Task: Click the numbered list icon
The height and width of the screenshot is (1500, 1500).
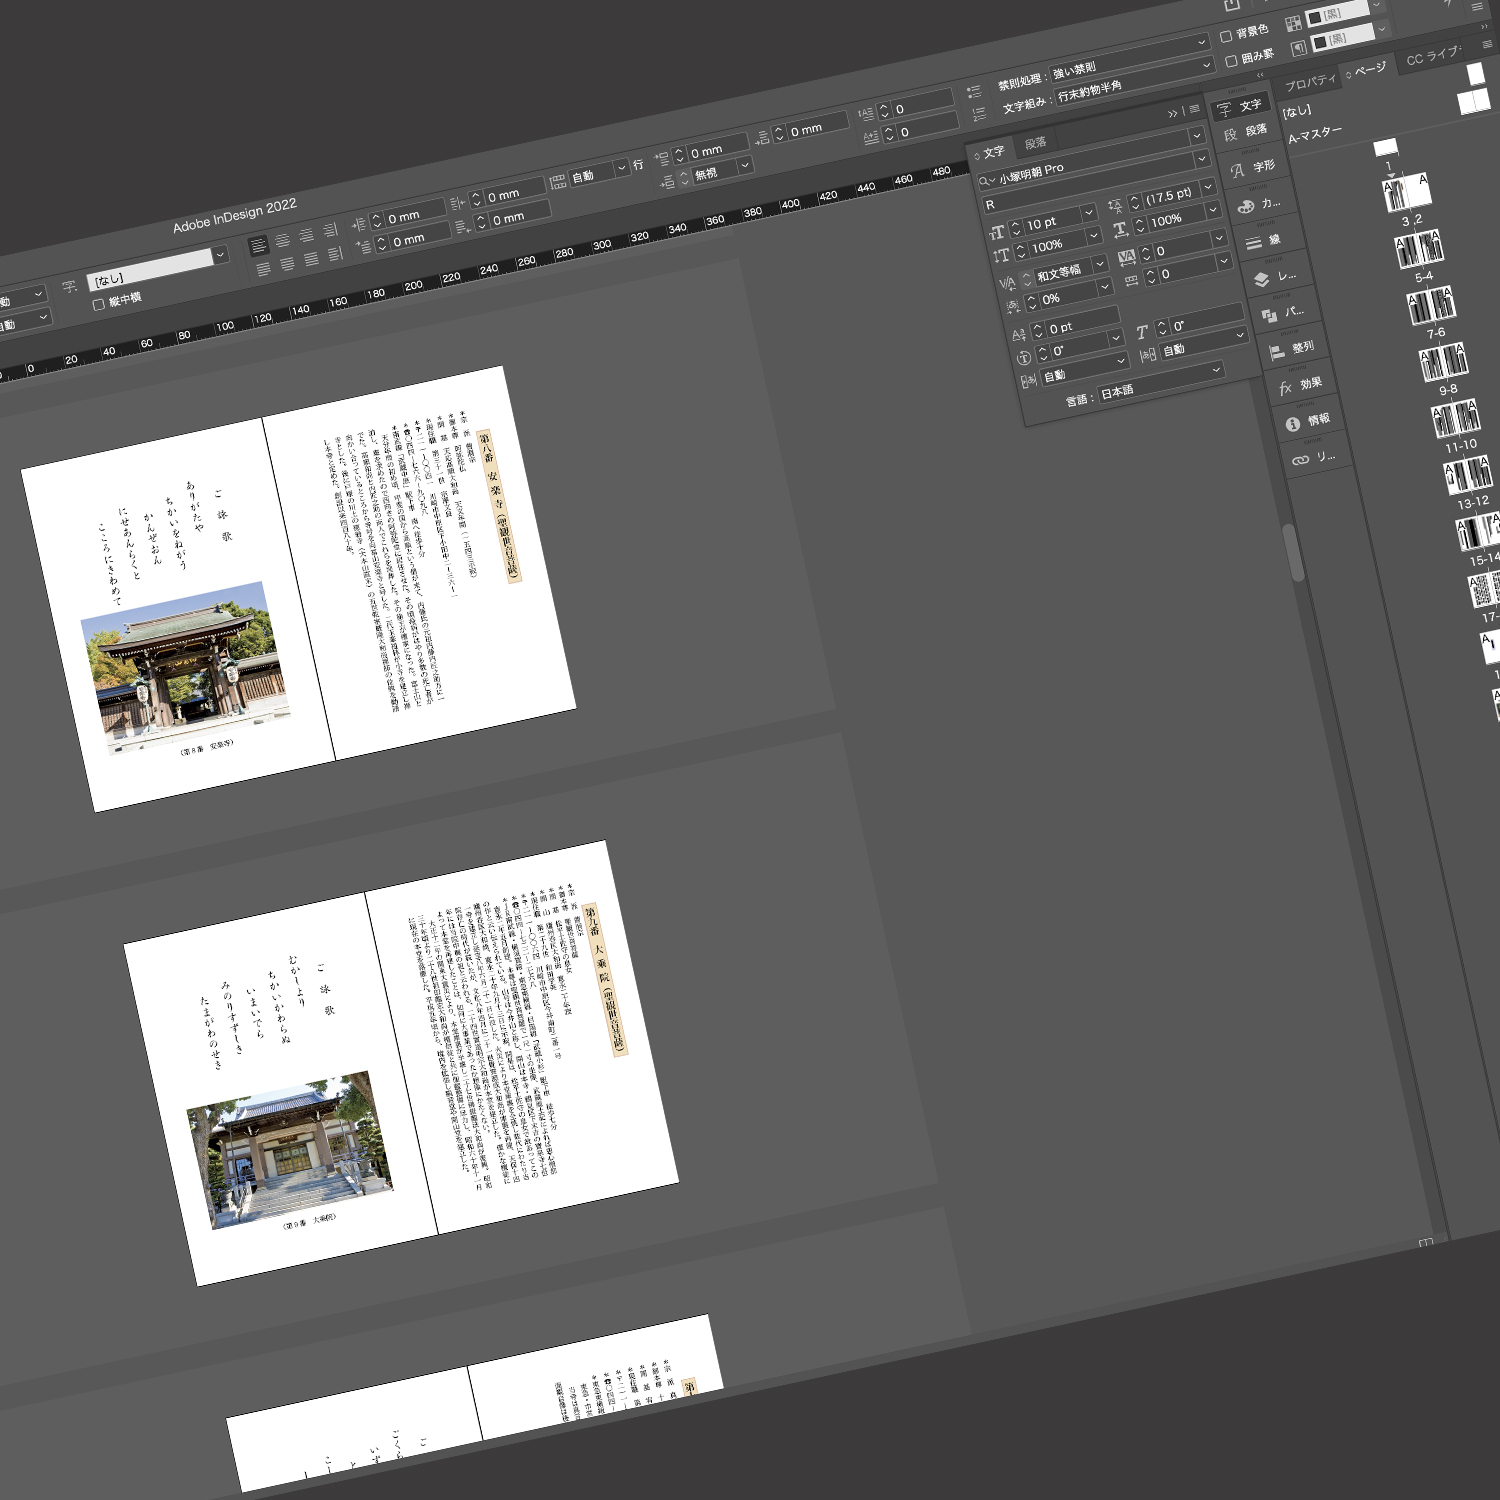Action: pos(979,114)
